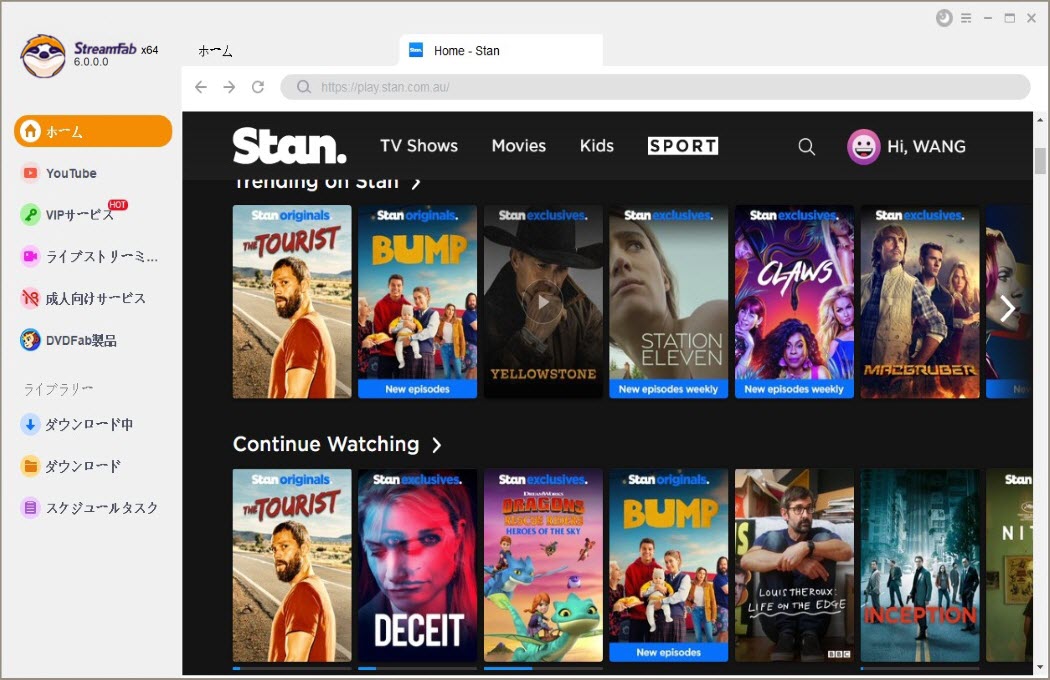
Task: Open Bump poster in Trending row
Action: tap(417, 301)
